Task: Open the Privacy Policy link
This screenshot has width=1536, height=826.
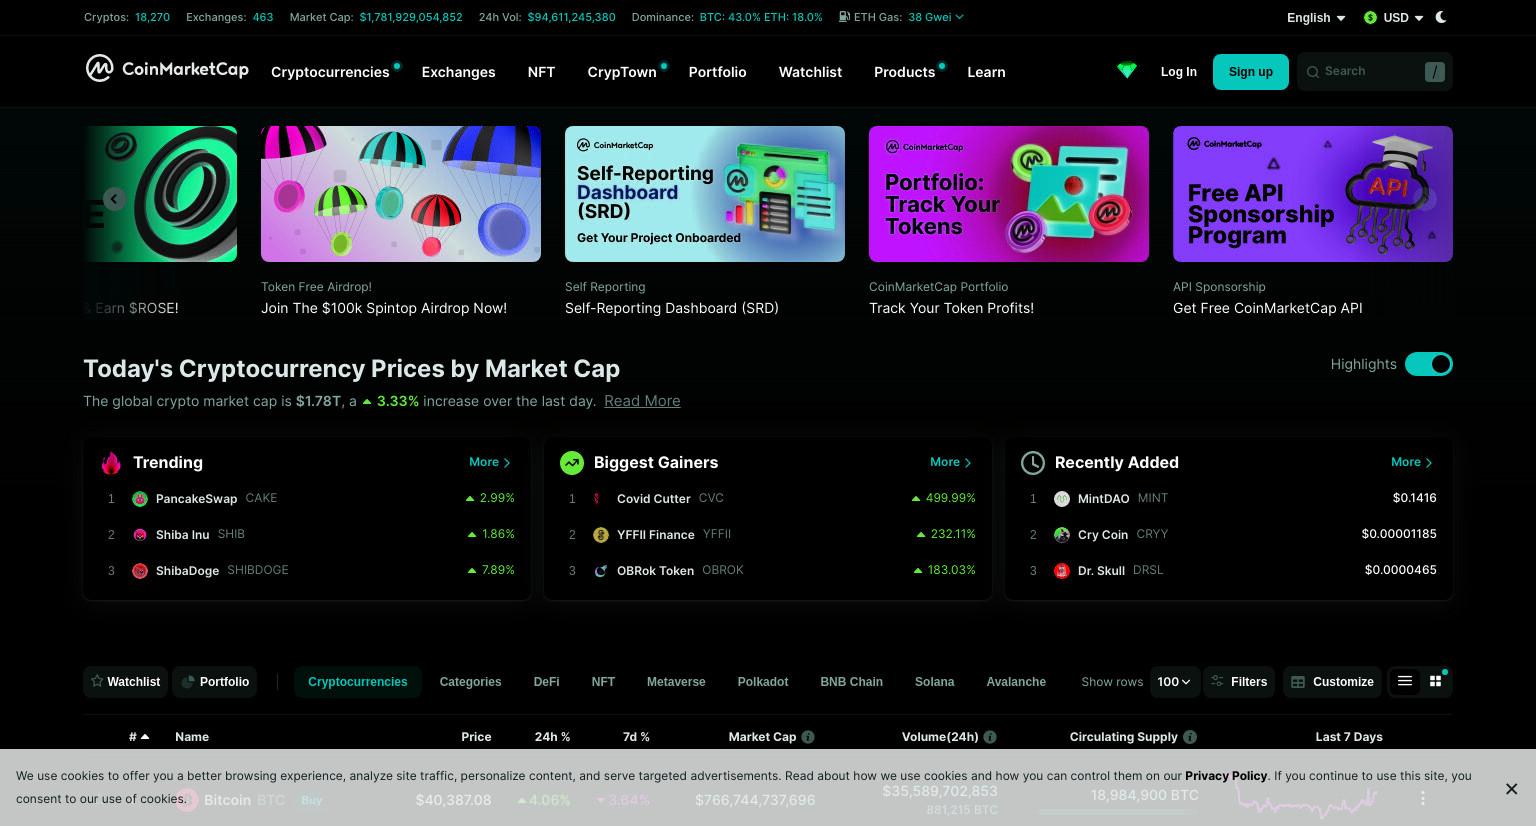Action: 1226,775
